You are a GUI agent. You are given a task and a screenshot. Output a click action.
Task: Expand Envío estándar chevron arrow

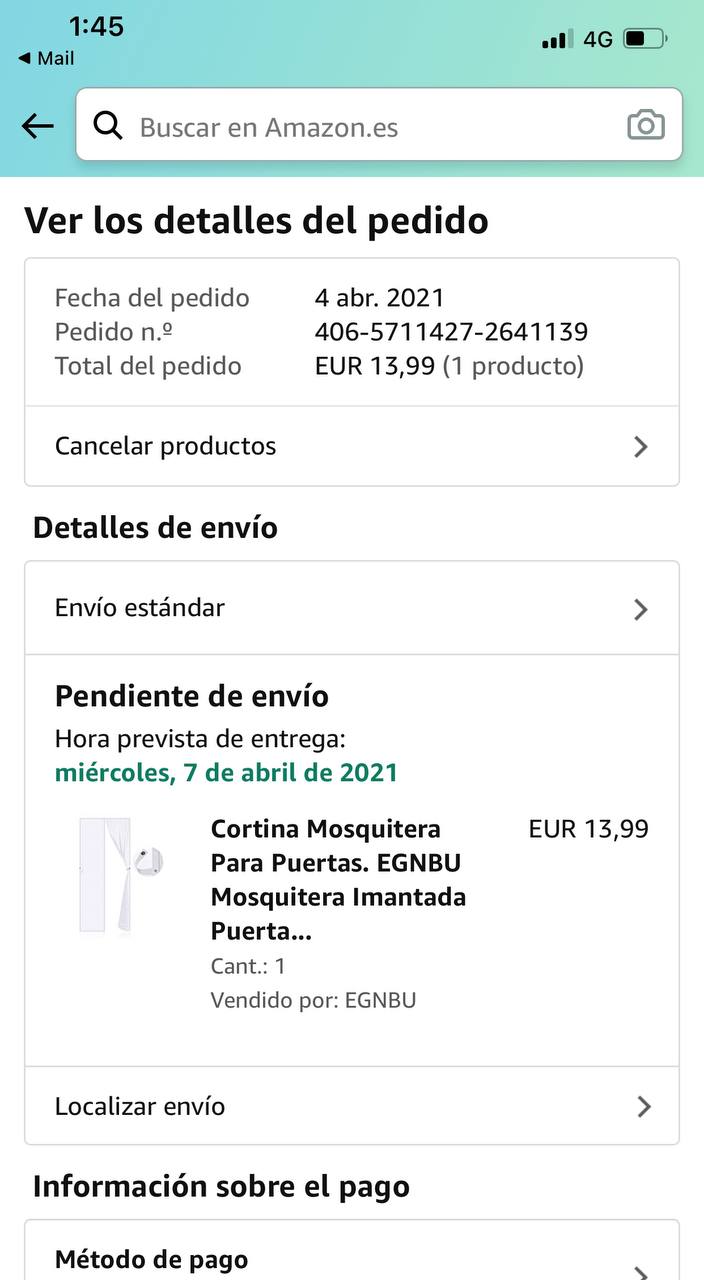tap(641, 609)
